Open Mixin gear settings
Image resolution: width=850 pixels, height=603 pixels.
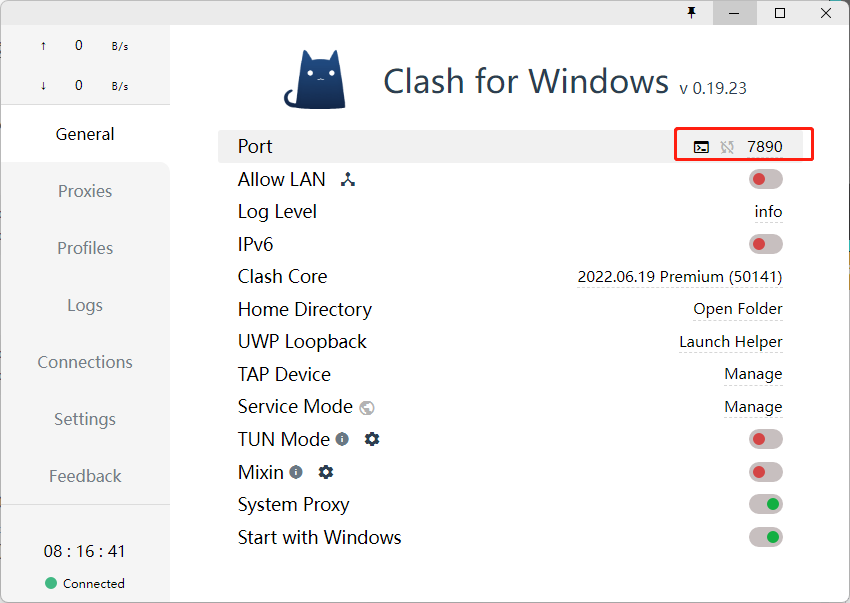[x=326, y=472]
